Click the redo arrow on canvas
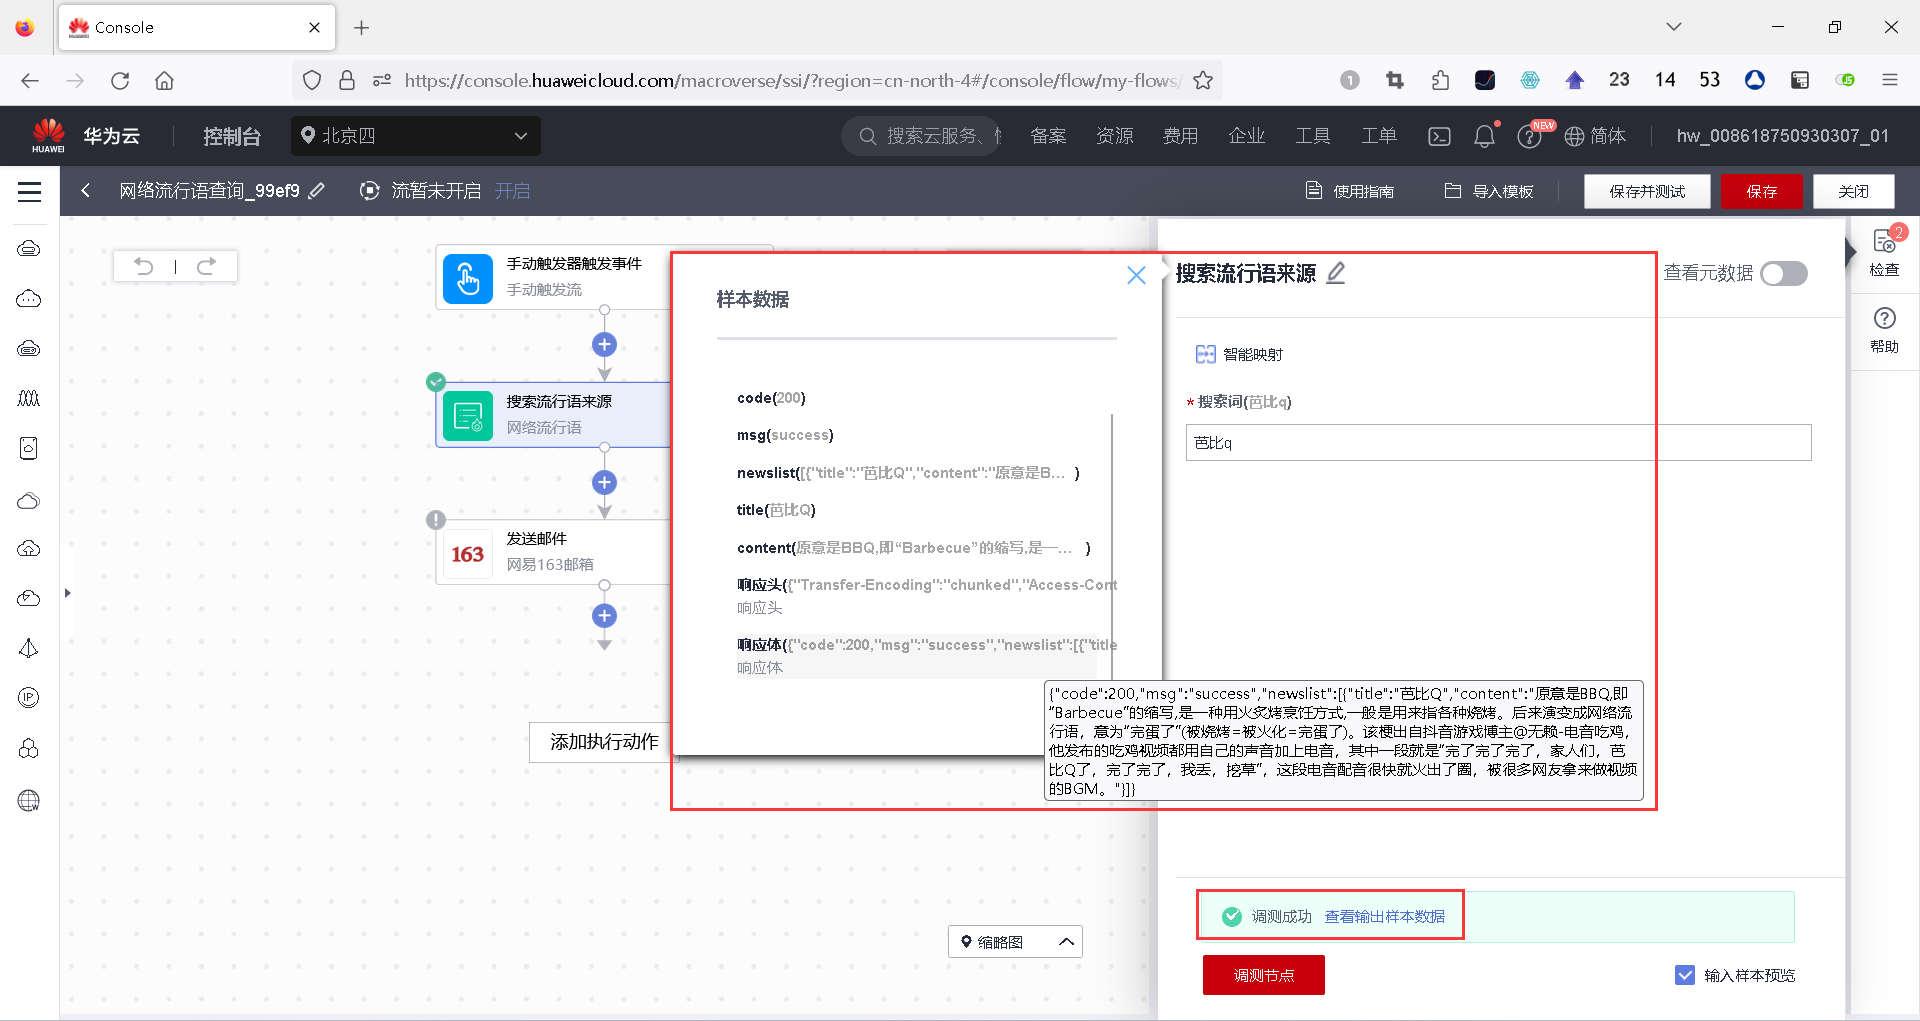 click(206, 266)
